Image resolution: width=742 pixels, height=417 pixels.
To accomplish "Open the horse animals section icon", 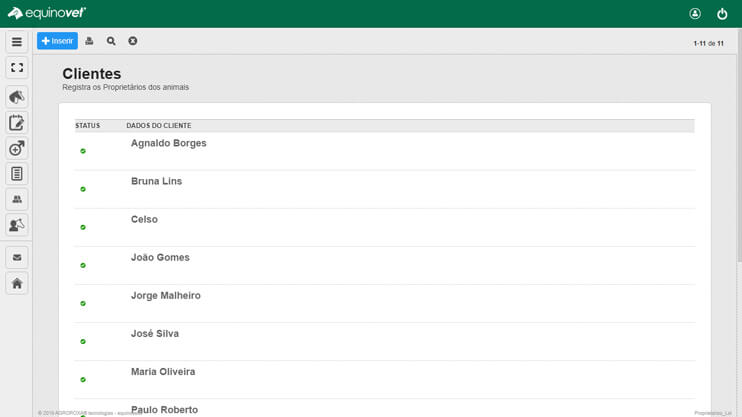I will [x=17, y=97].
